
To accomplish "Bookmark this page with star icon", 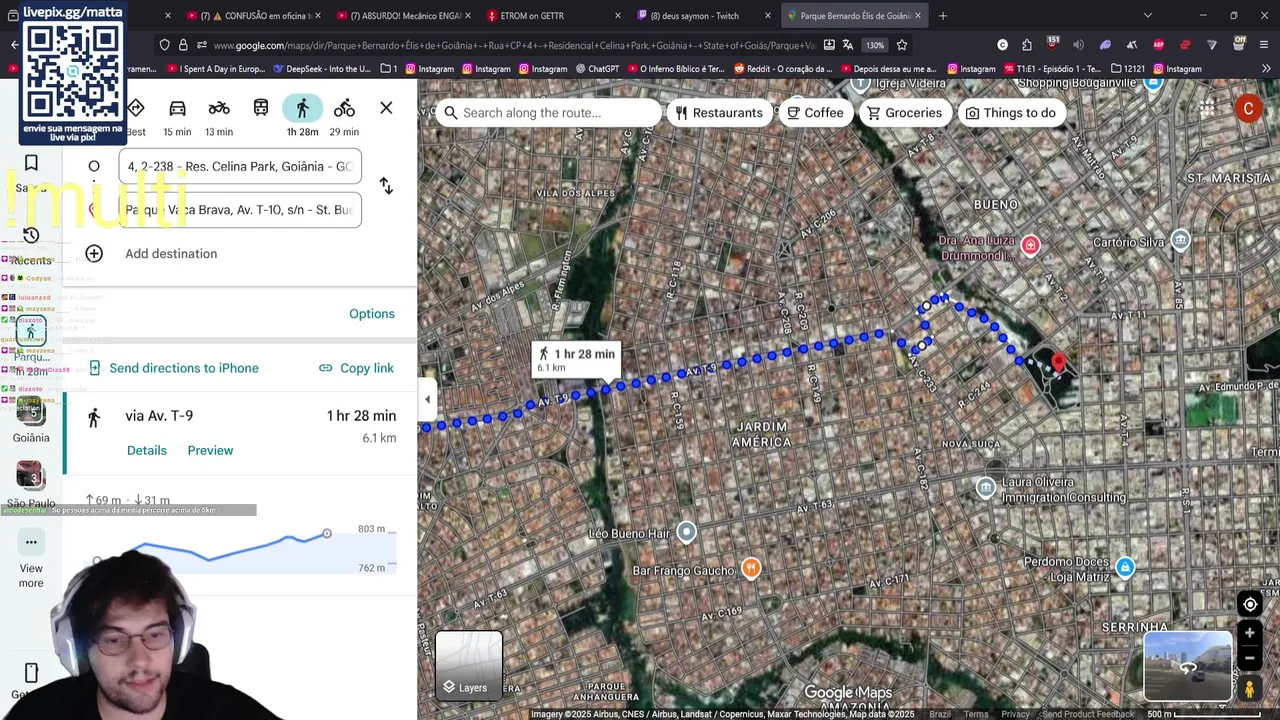I will 902,45.
